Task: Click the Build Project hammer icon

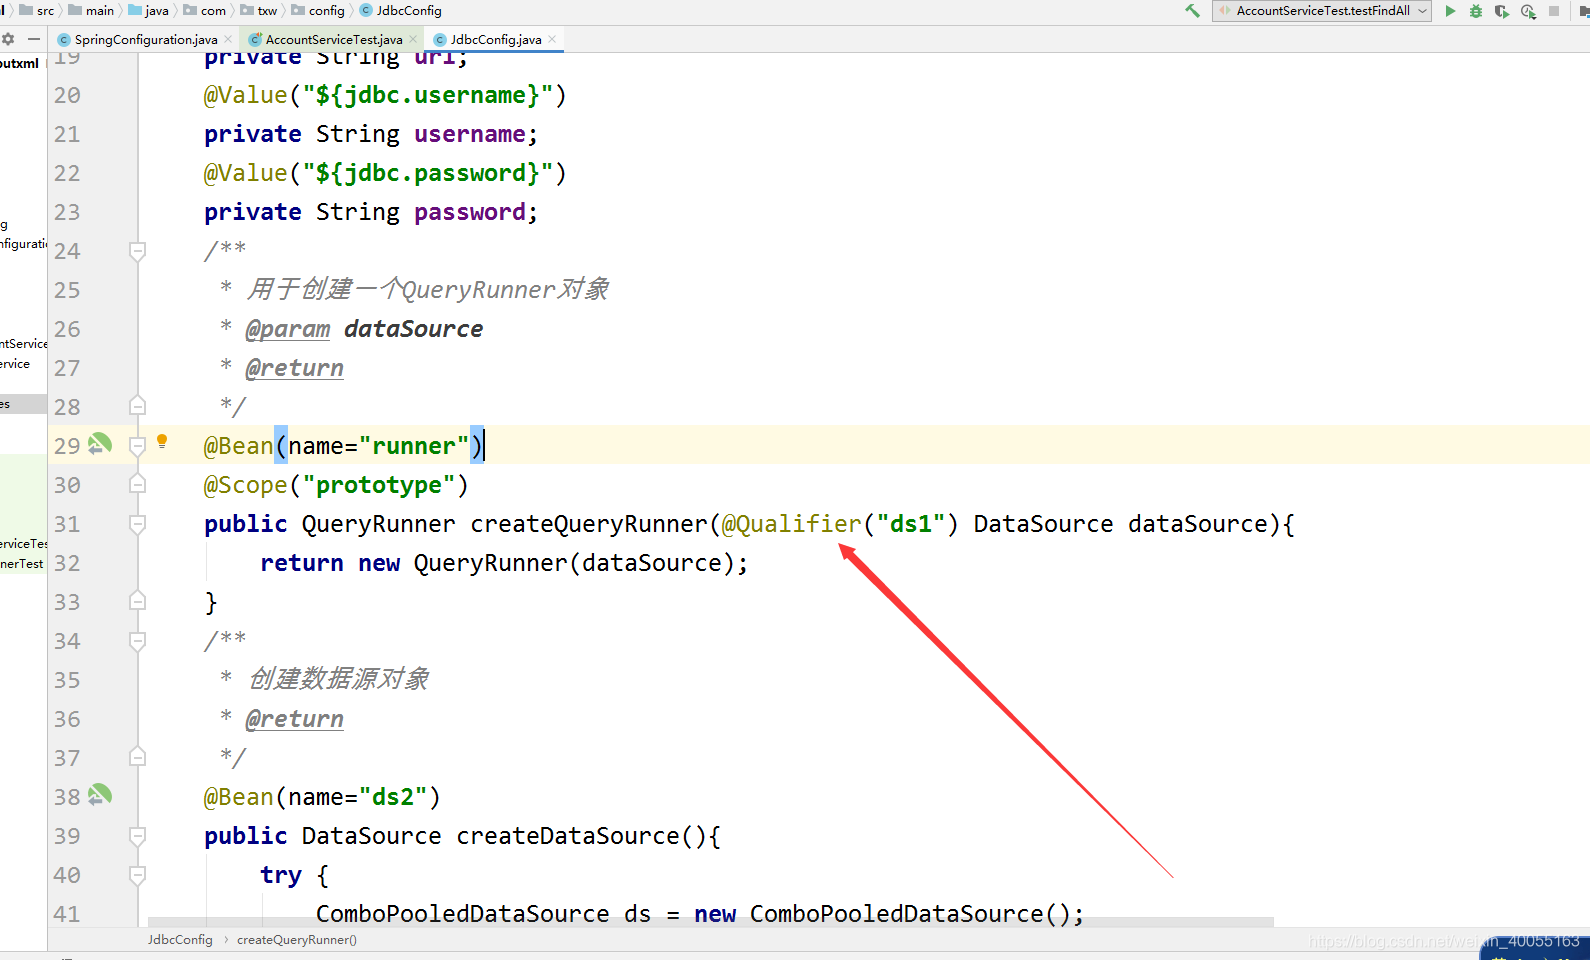Action: point(1192,11)
